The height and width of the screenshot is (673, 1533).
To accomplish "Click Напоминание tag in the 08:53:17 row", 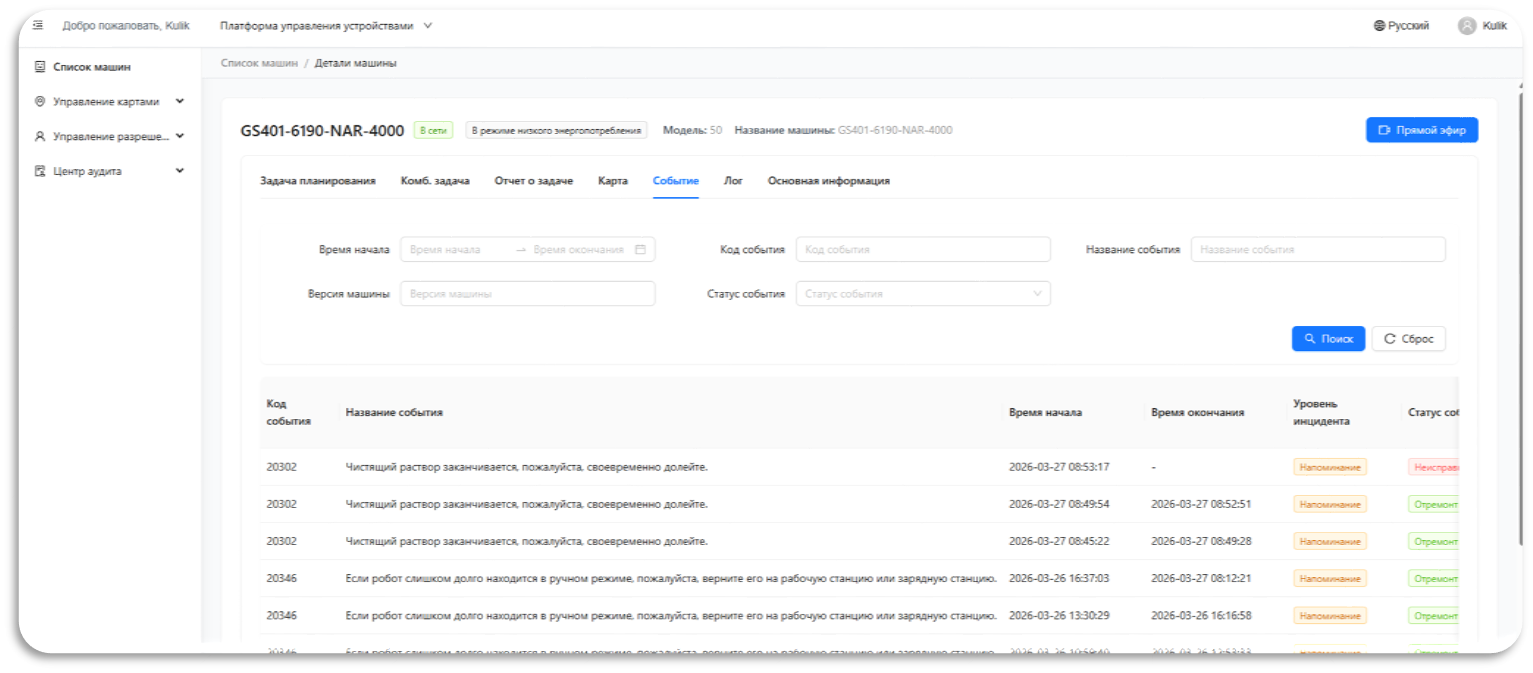I will [x=1329, y=467].
